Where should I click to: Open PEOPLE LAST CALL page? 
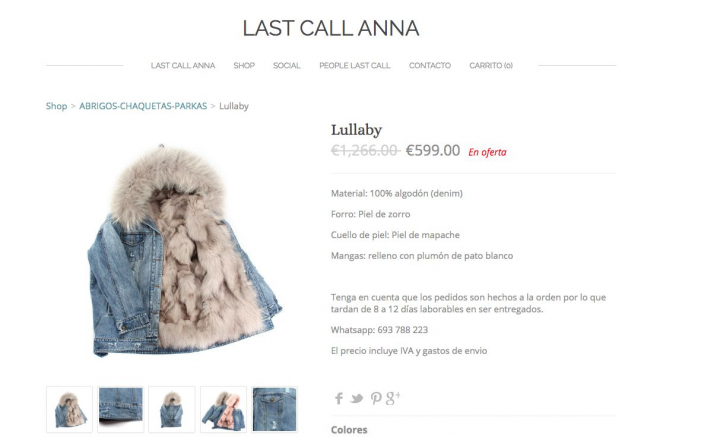pyautogui.click(x=354, y=66)
